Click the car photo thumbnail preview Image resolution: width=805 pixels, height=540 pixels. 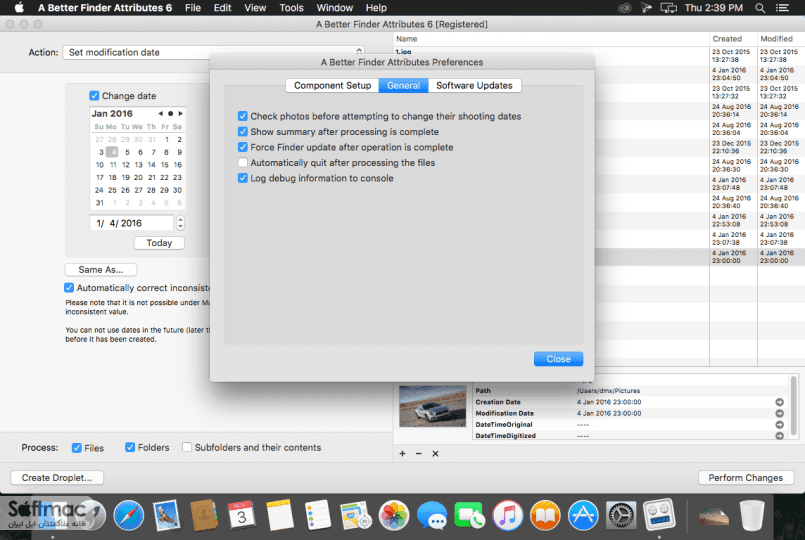pos(432,406)
